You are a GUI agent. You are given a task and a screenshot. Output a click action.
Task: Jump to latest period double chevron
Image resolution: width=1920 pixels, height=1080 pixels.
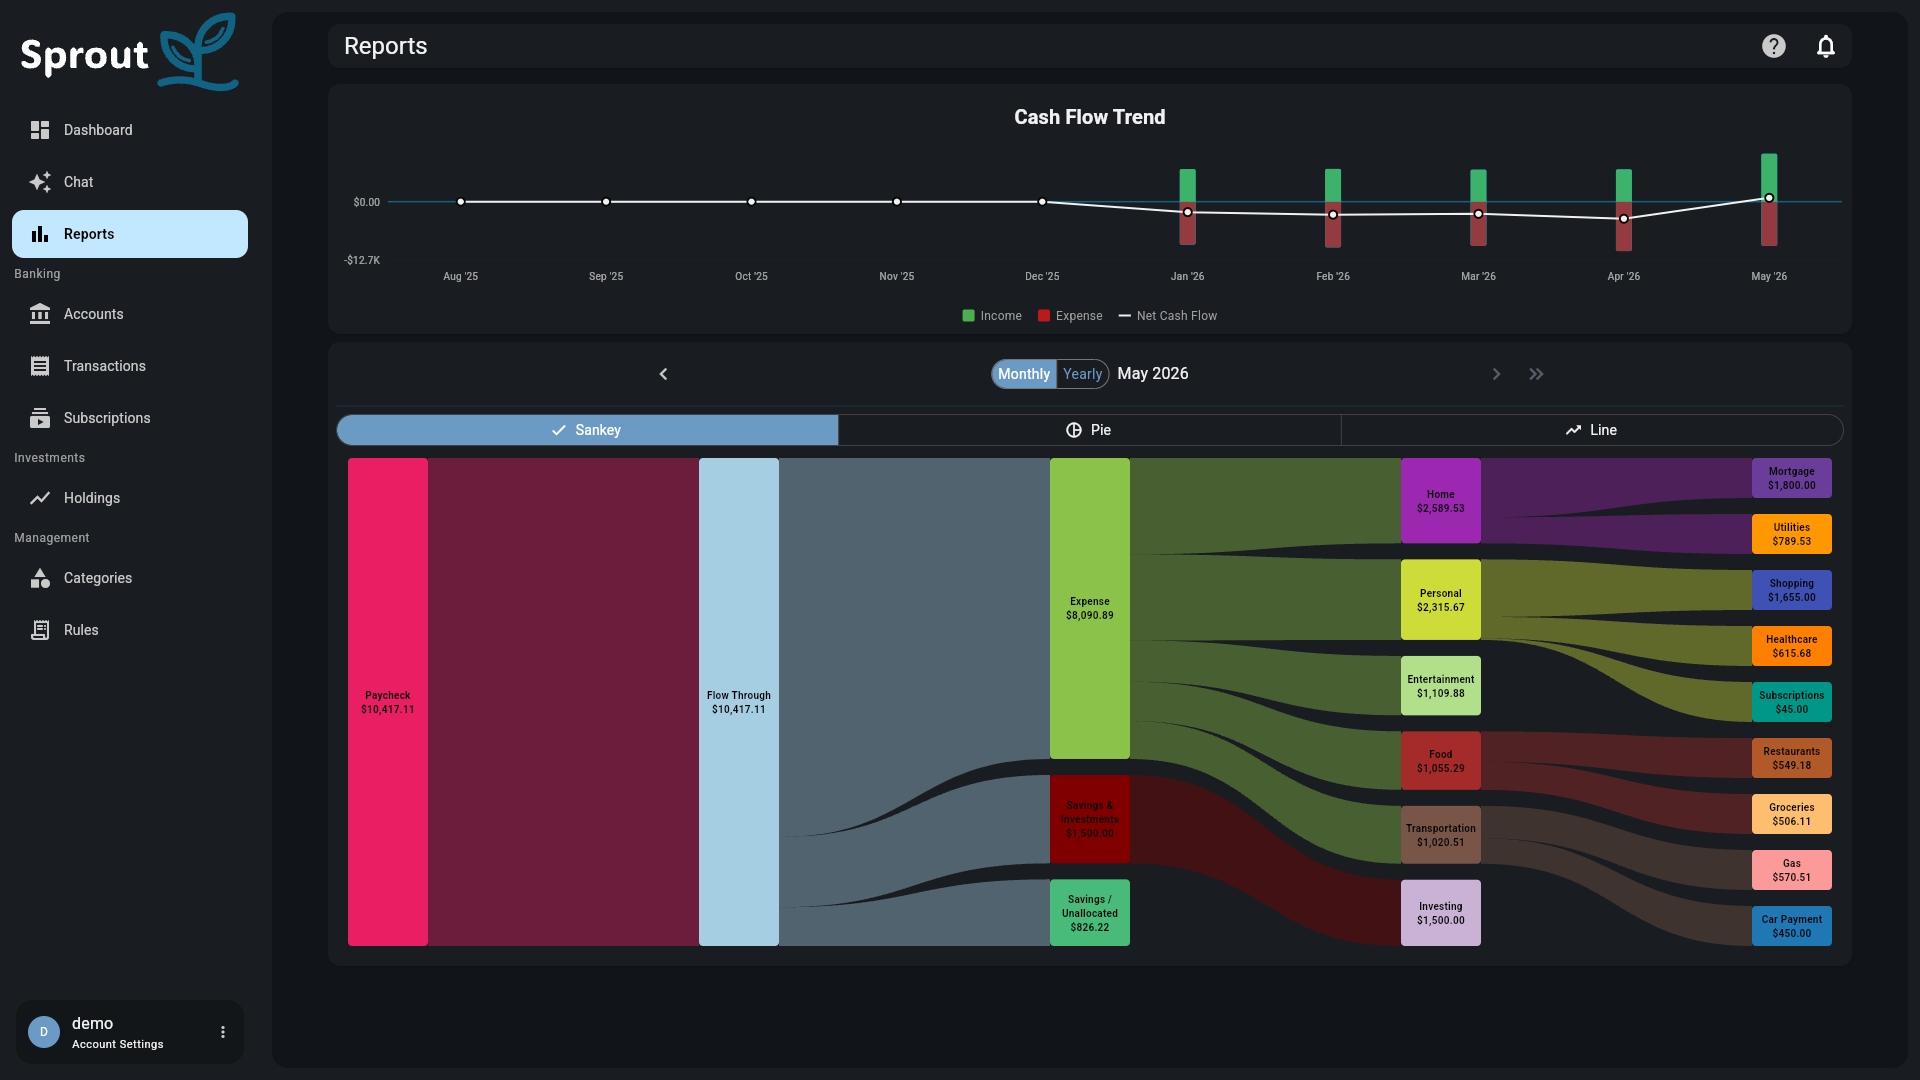1536,374
